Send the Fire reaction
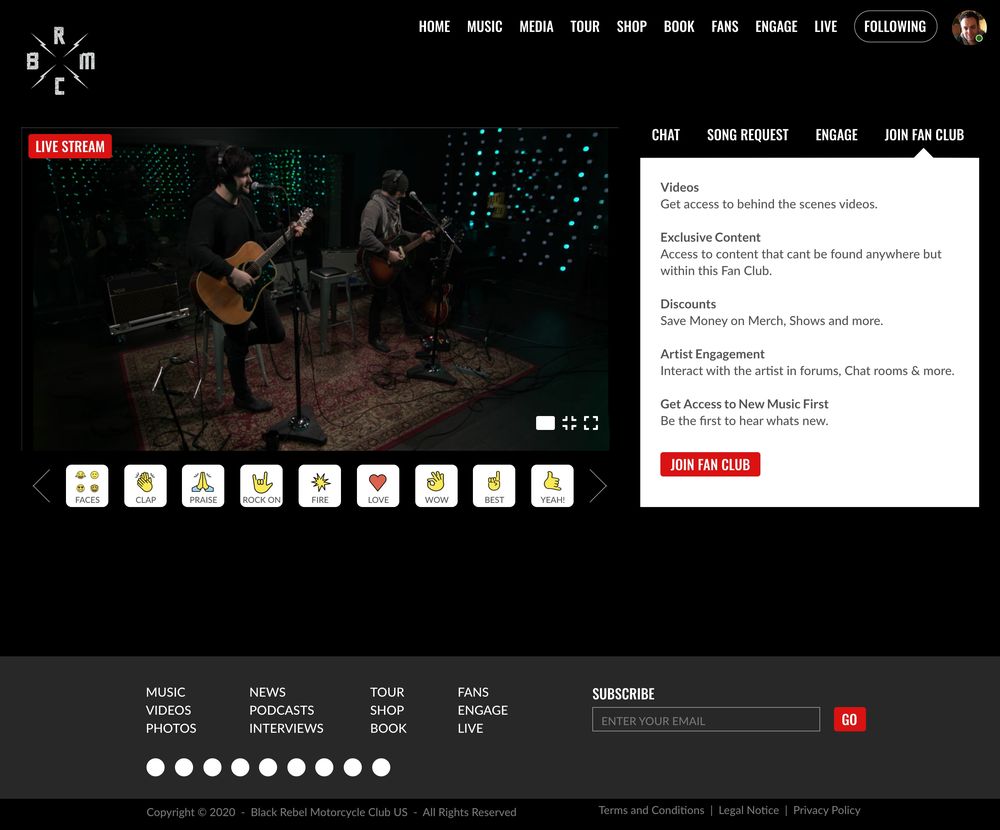1000x830 pixels. click(320, 485)
